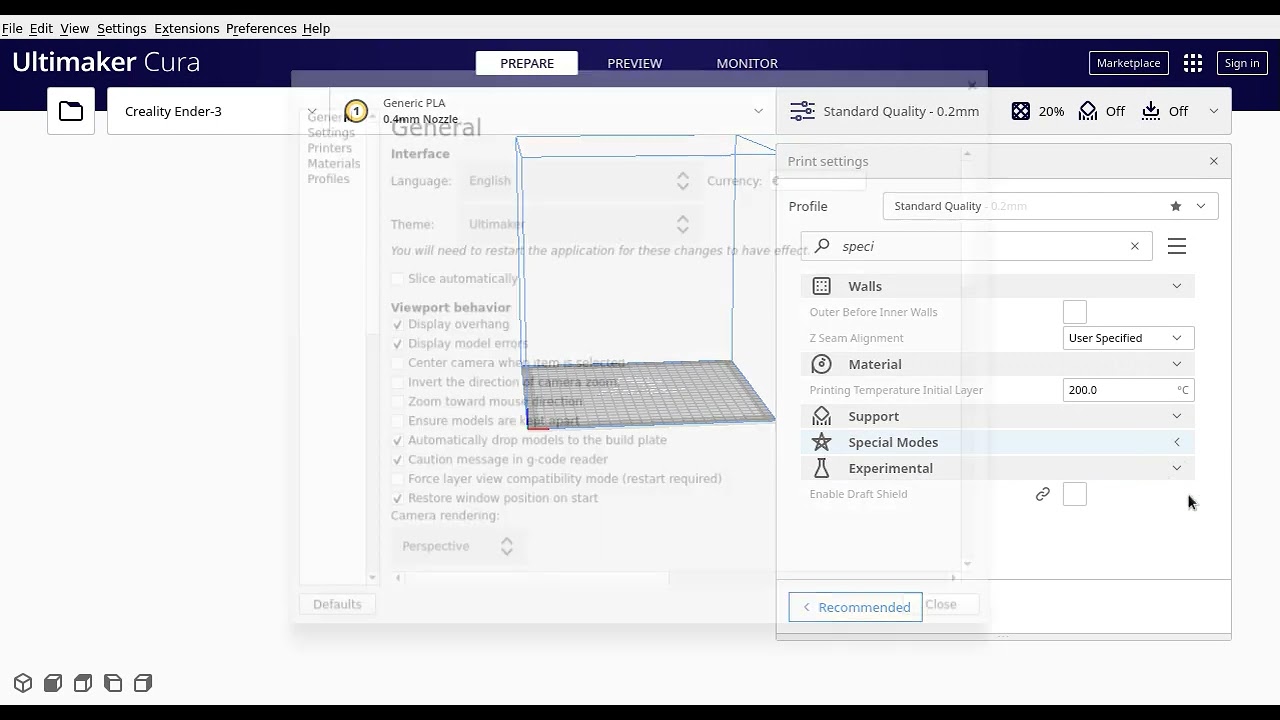Collapse the Material section chevron

1177,364
